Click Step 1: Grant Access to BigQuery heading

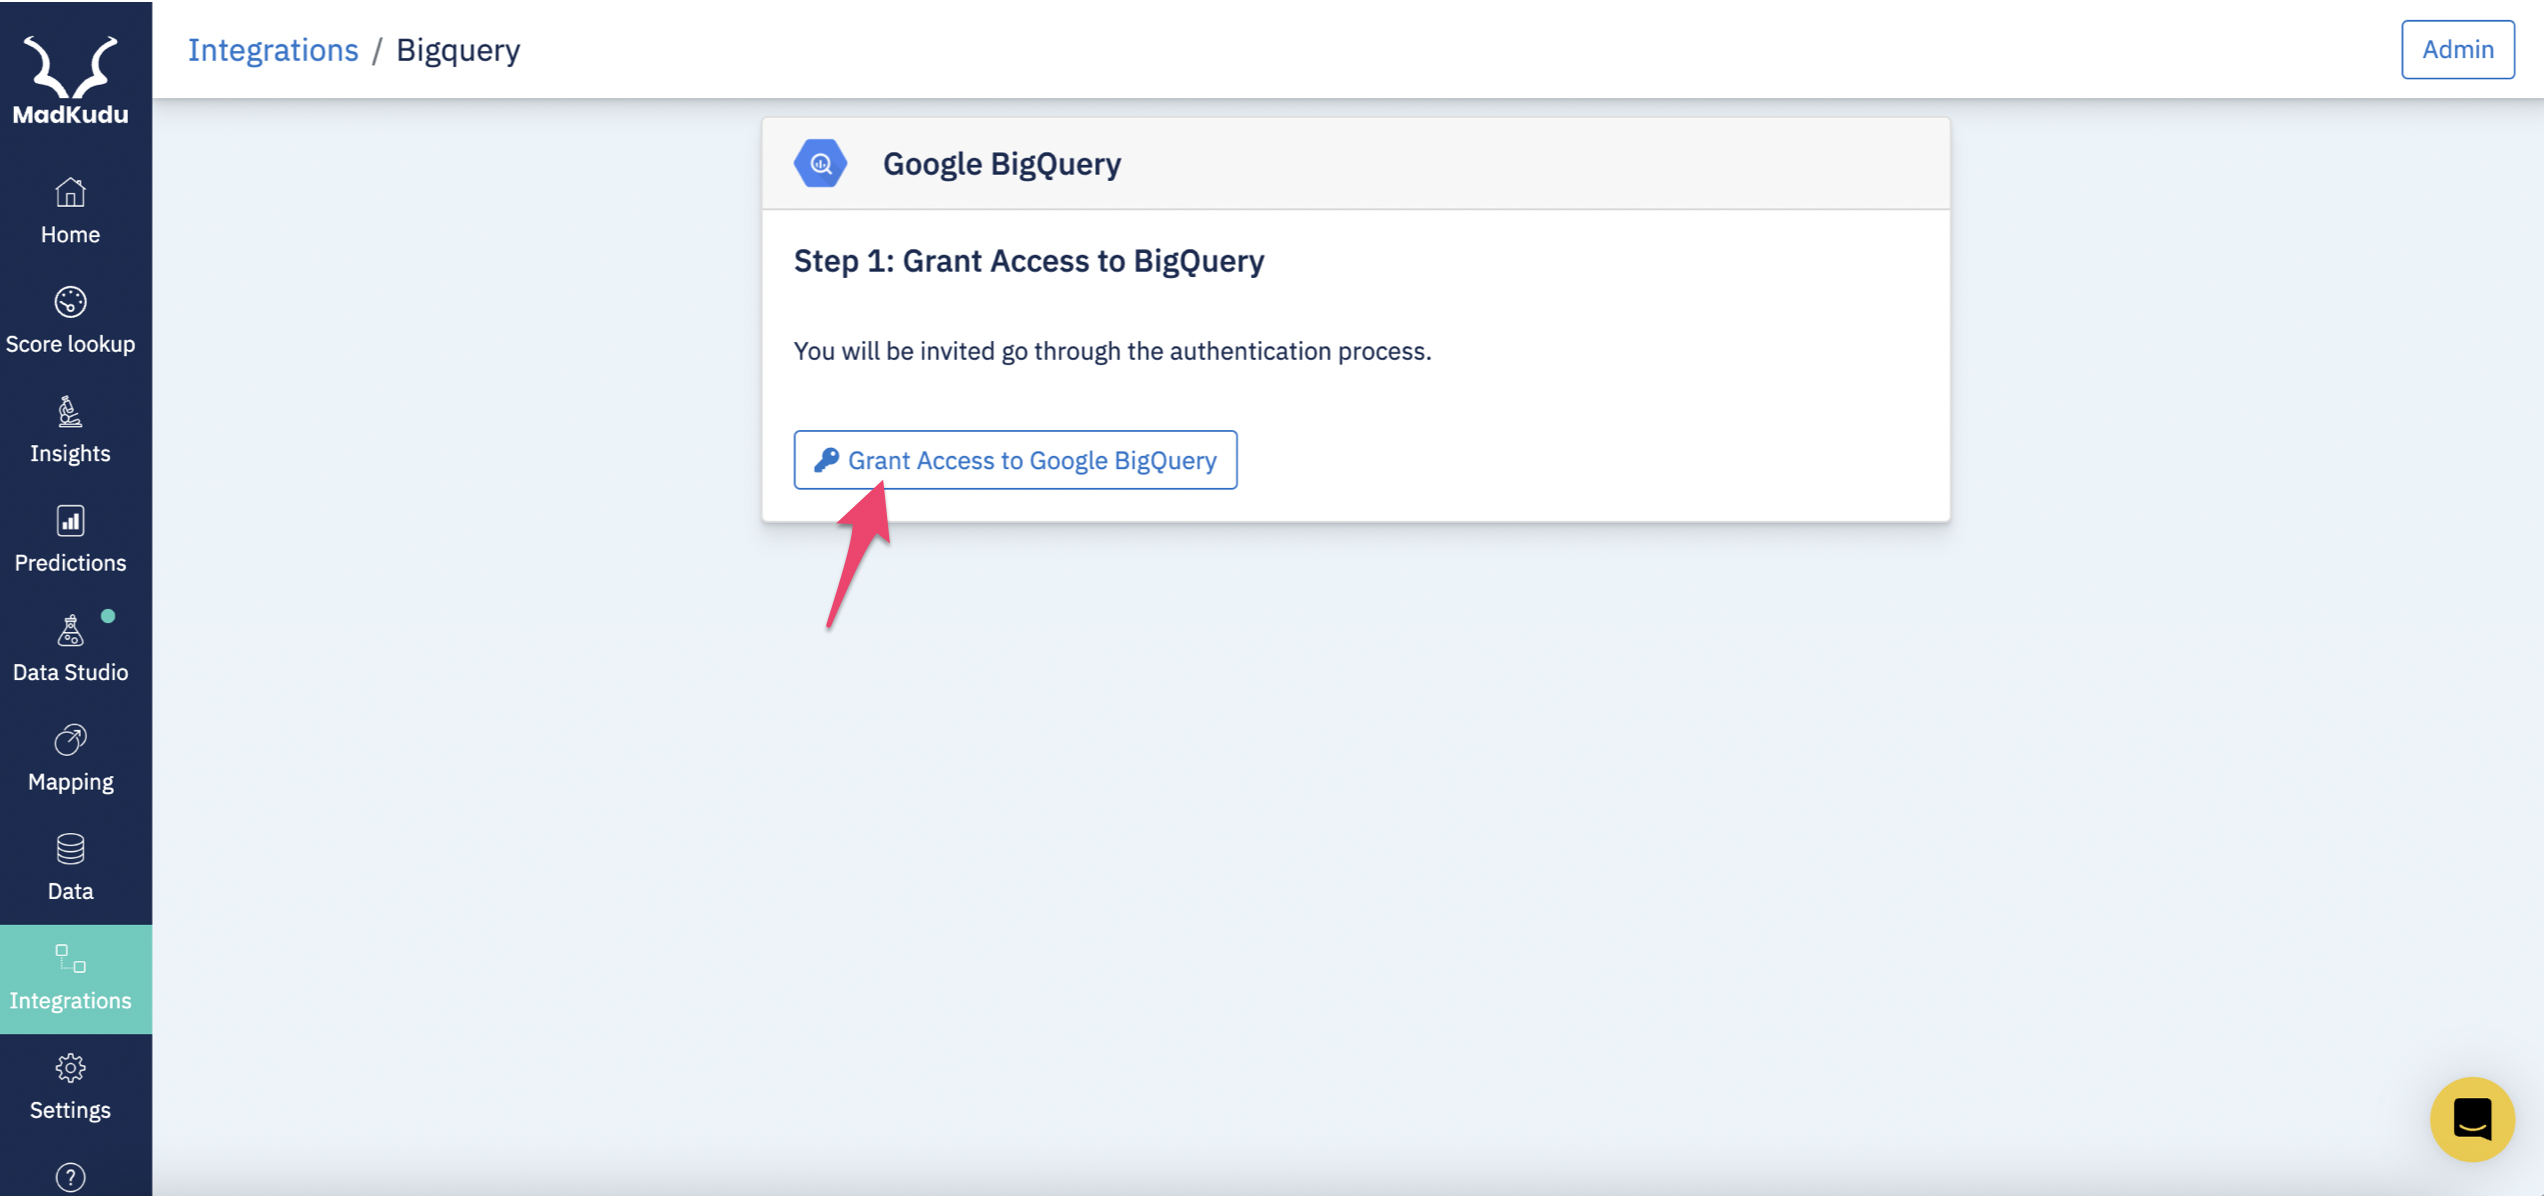pyautogui.click(x=1029, y=260)
